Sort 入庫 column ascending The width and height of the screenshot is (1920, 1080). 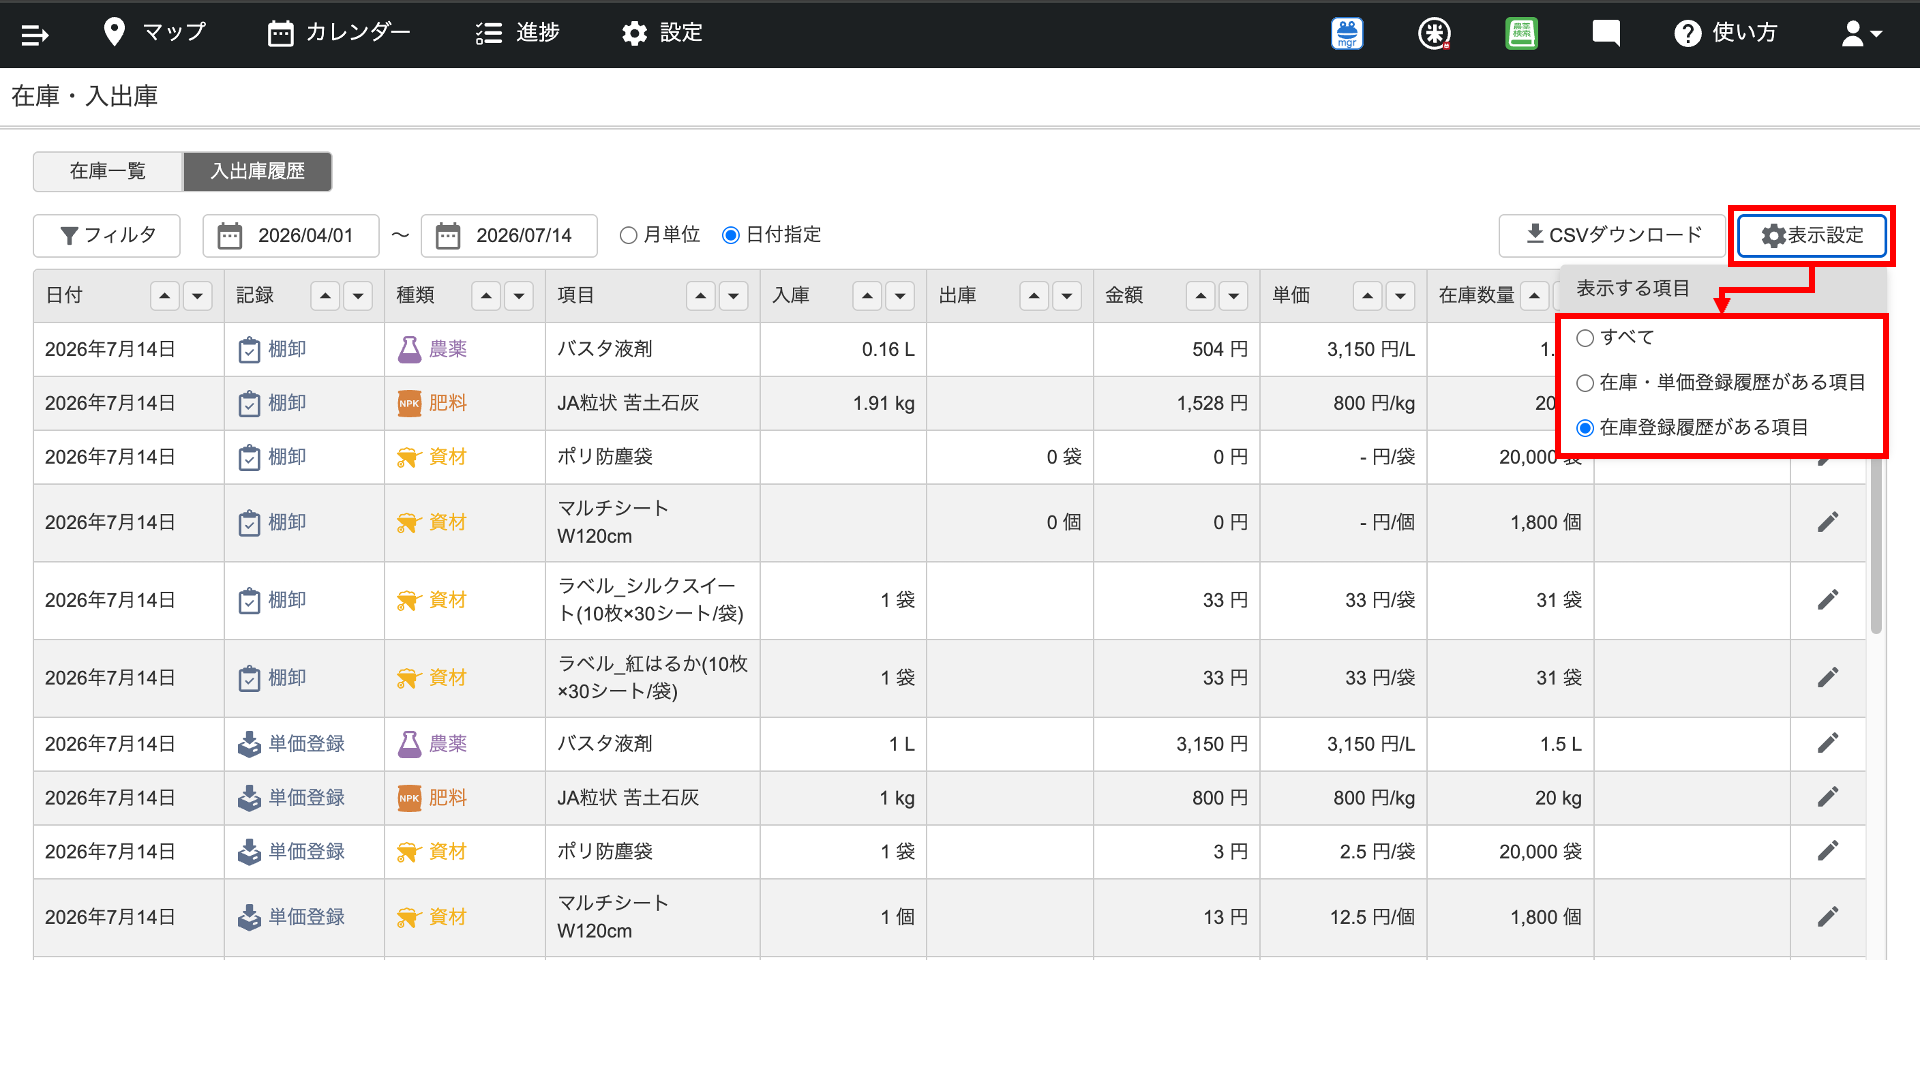(867, 296)
